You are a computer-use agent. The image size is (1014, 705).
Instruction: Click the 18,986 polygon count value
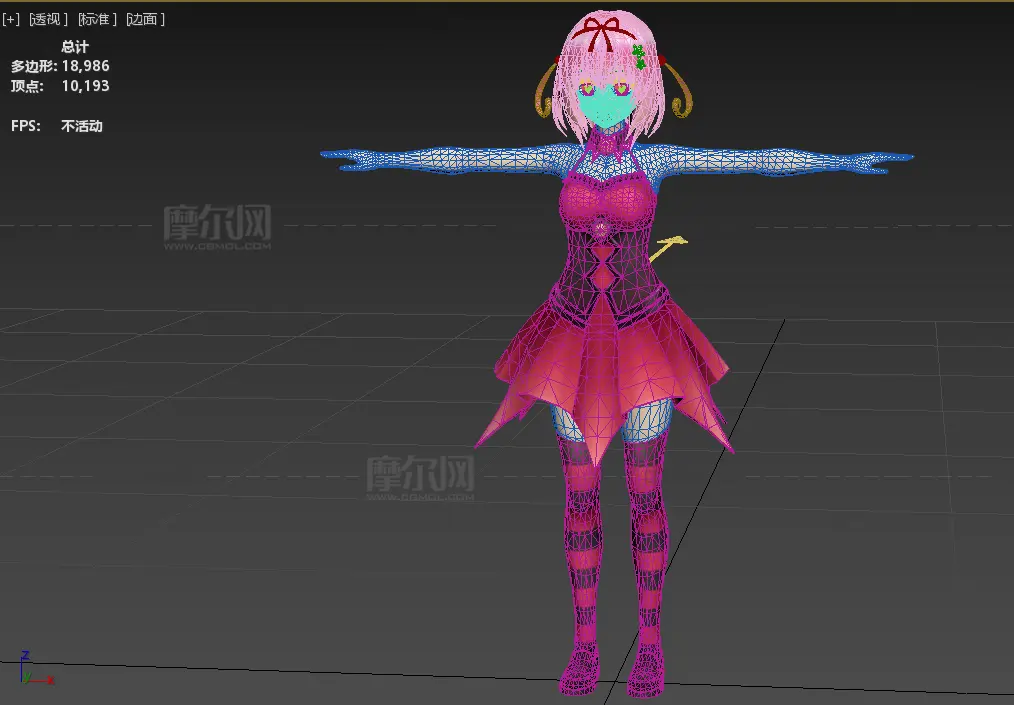pyautogui.click(x=85, y=66)
